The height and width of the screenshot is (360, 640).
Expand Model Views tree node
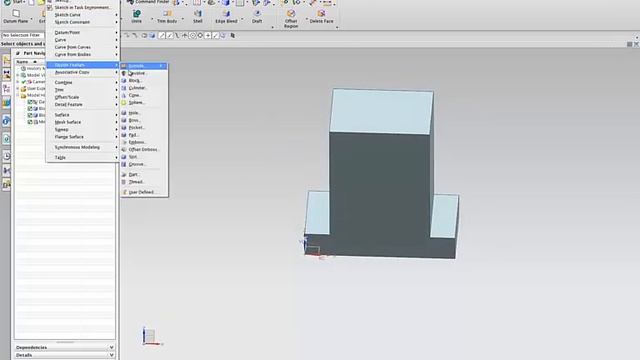tap(18, 75)
